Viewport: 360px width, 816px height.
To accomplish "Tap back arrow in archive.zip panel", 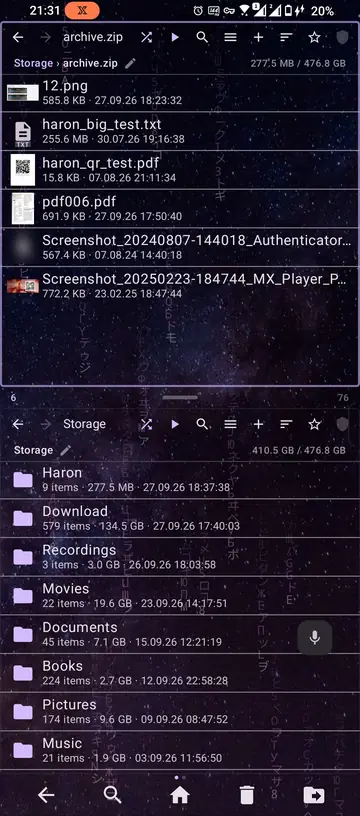I will coord(18,37).
